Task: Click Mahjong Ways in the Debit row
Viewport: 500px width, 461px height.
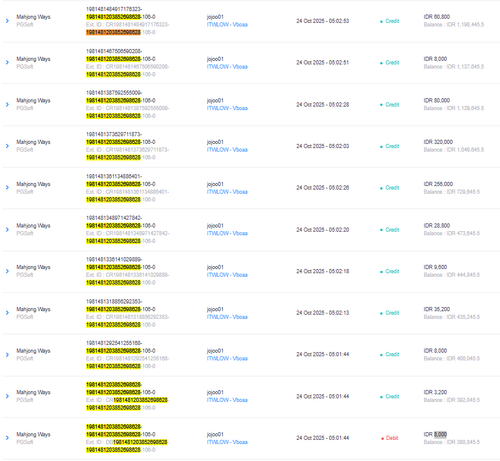Action: [x=33, y=434]
